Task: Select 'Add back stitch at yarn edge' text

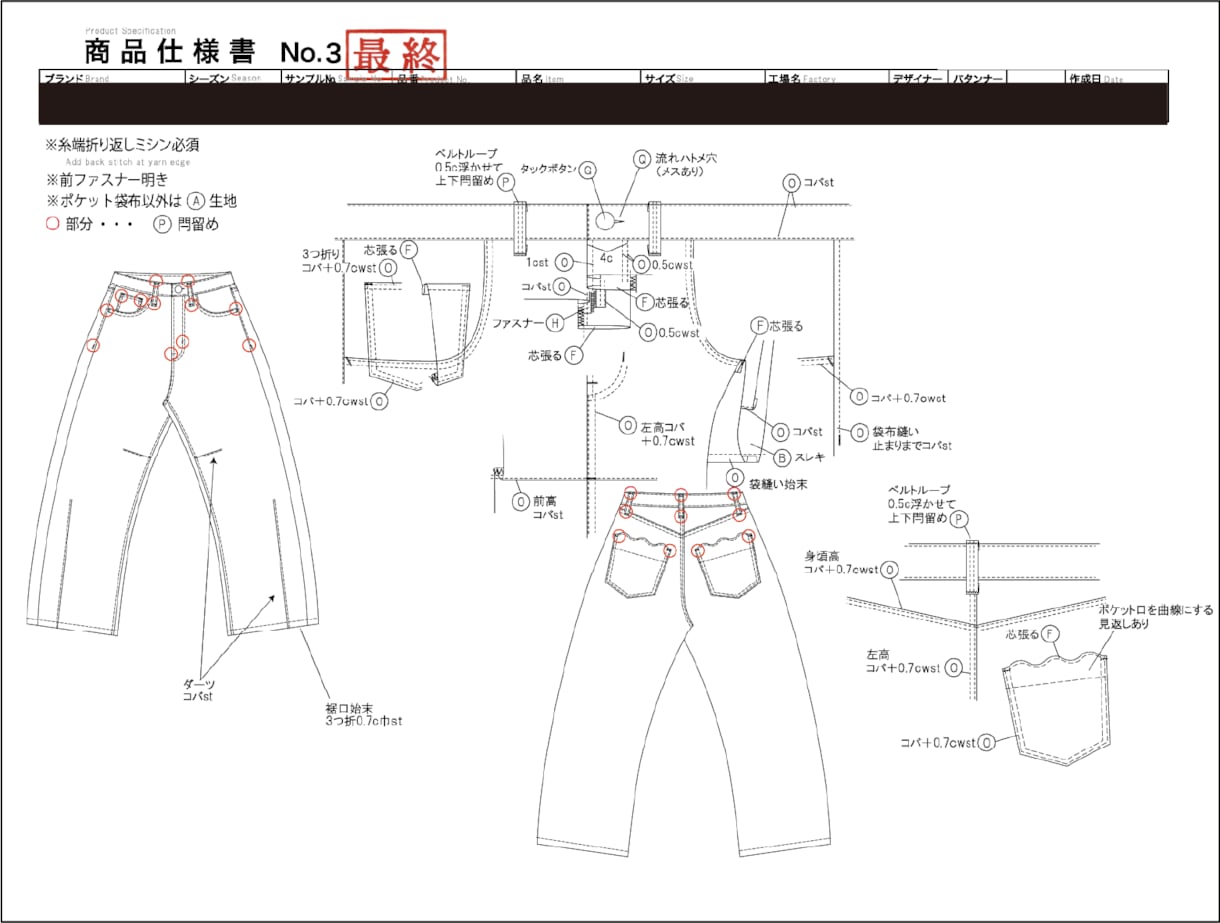Action: (127, 162)
